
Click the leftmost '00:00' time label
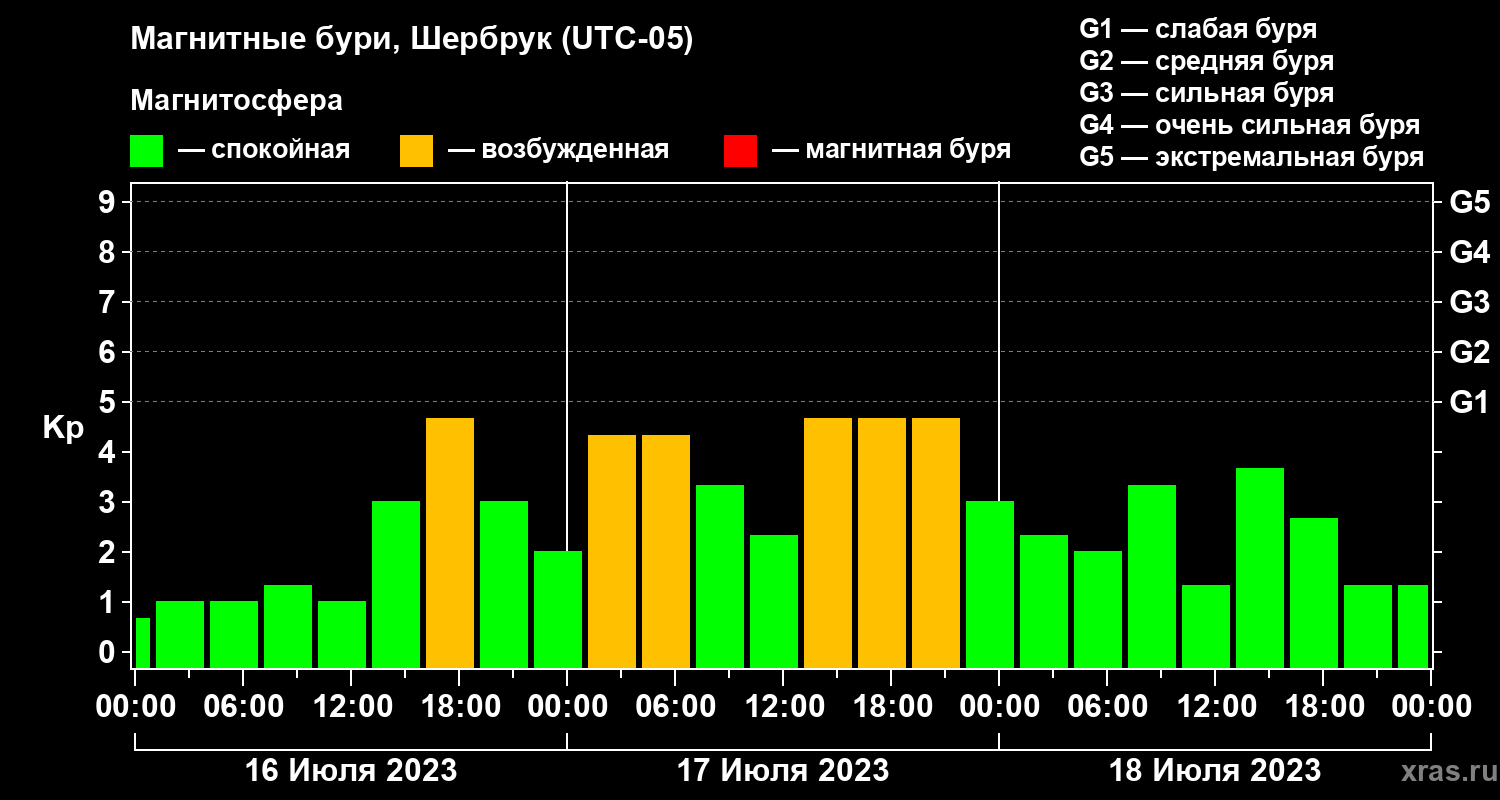(x=135, y=707)
